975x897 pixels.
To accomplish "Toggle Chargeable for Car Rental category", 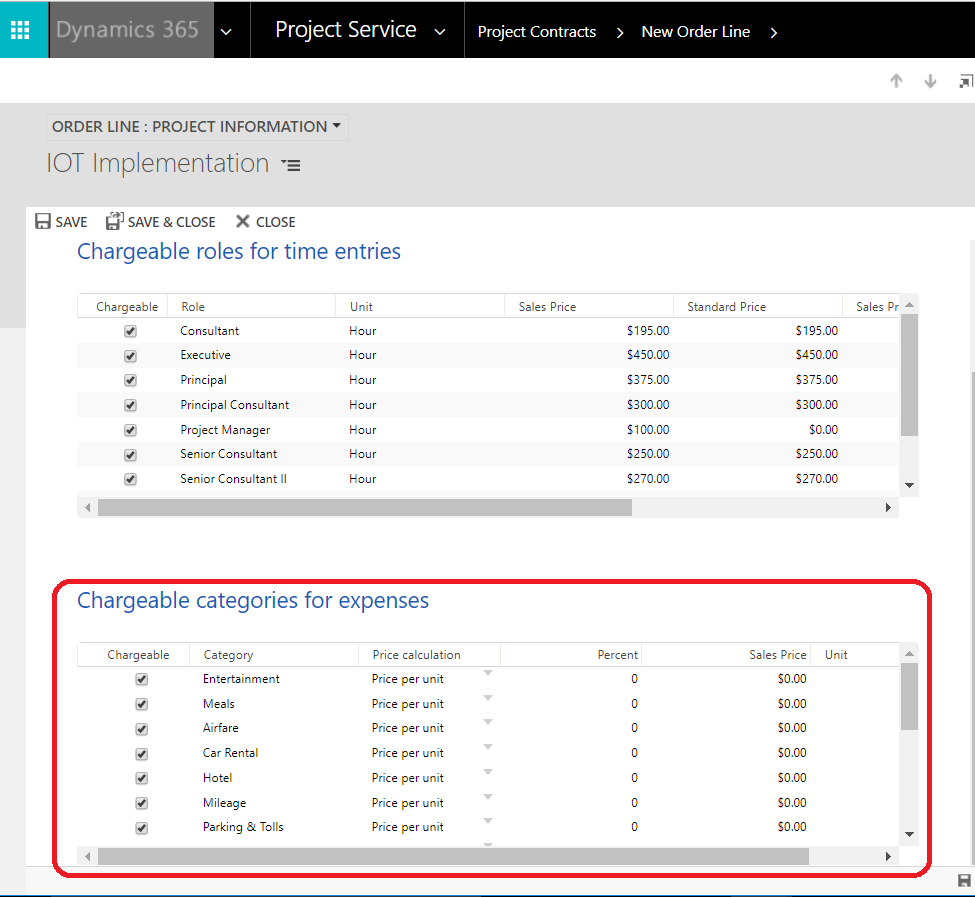I will click(x=142, y=754).
